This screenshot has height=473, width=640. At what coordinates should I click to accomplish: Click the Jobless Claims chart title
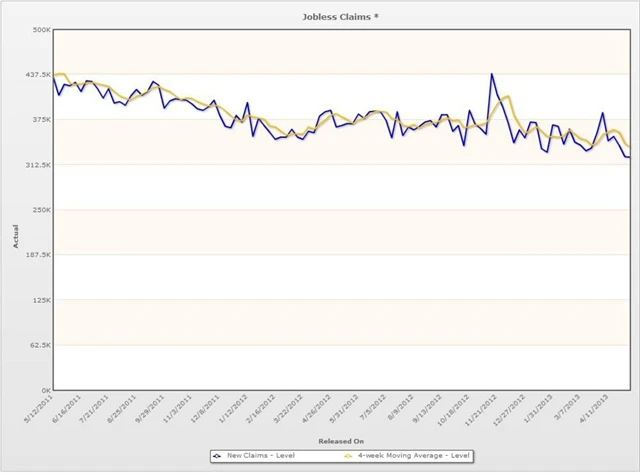340,16
